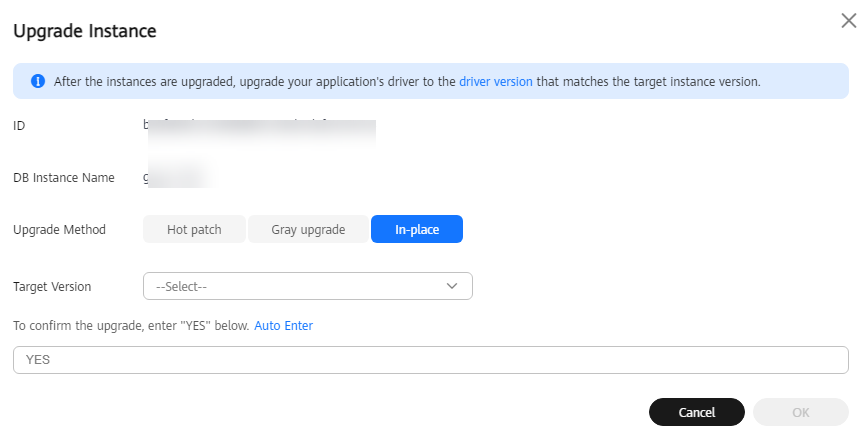Screen dimensions: 866x437
Task: Click the DB Instance Name label
Action: click(x=64, y=178)
